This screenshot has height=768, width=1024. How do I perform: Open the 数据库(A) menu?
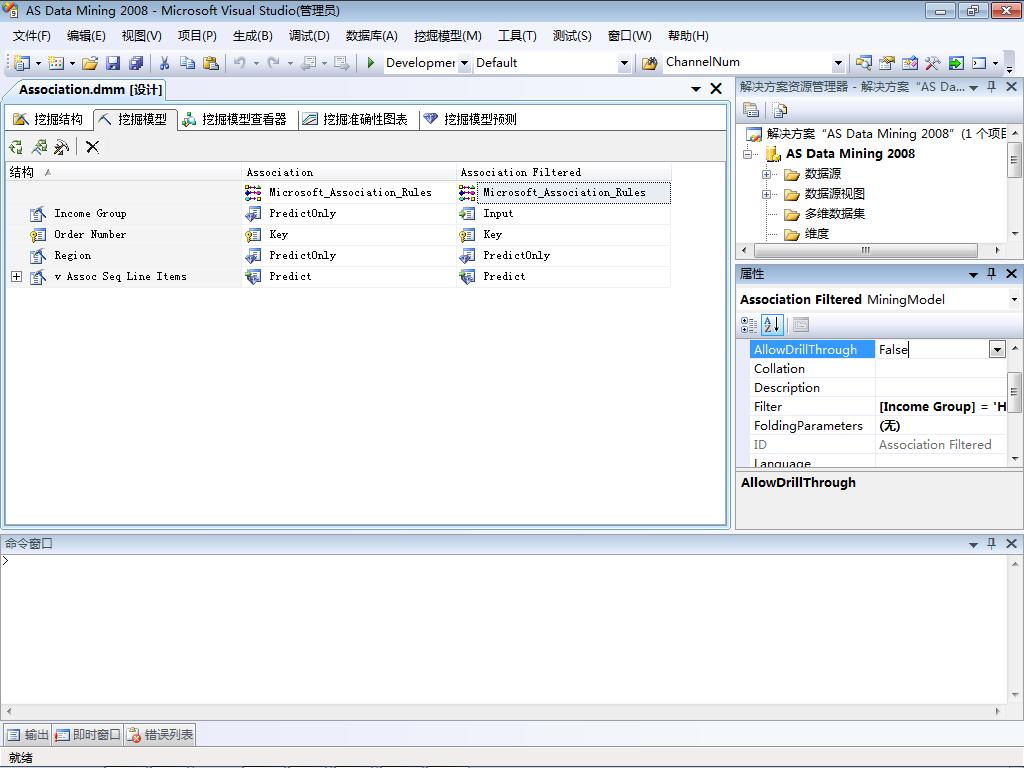pyautogui.click(x=372, y=36)
